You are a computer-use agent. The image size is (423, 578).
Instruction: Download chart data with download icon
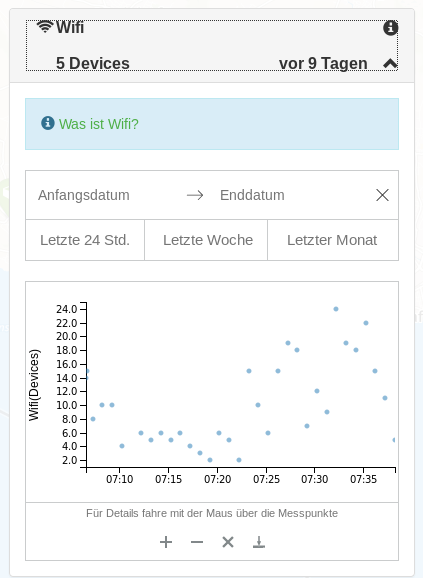point(259,542)
